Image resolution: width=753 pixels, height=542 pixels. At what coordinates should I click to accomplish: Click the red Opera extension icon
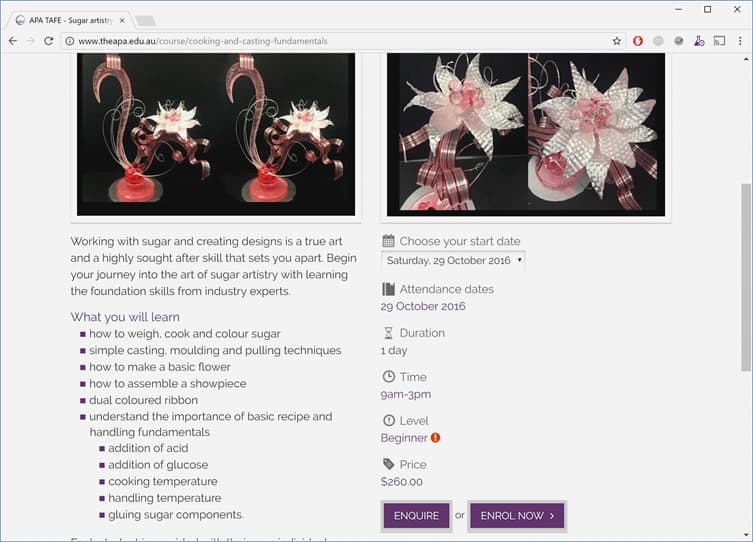pos(638,41)
